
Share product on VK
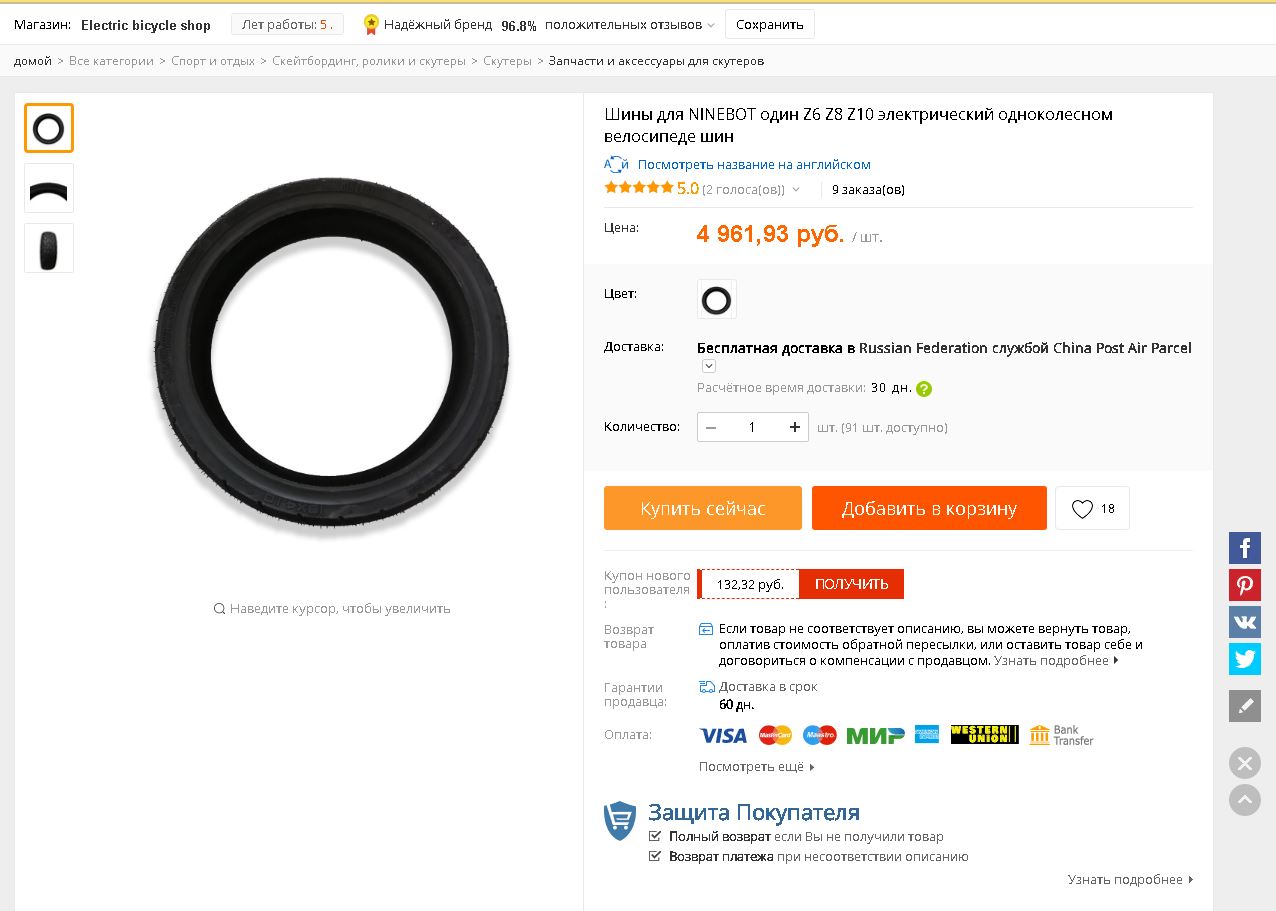click(1245, 622)
